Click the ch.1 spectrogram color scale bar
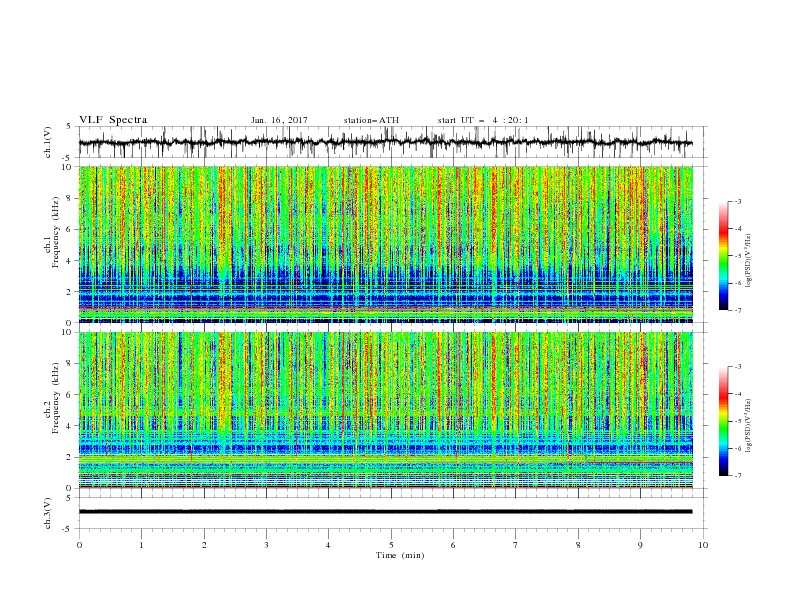Image resolution: width=792 pixels, height=612 pixels. point(724,256)
